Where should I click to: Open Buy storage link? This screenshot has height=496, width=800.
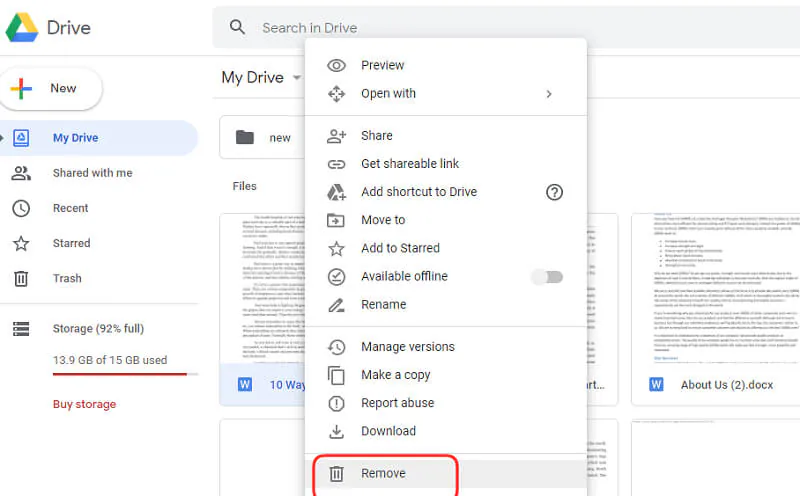85,404
